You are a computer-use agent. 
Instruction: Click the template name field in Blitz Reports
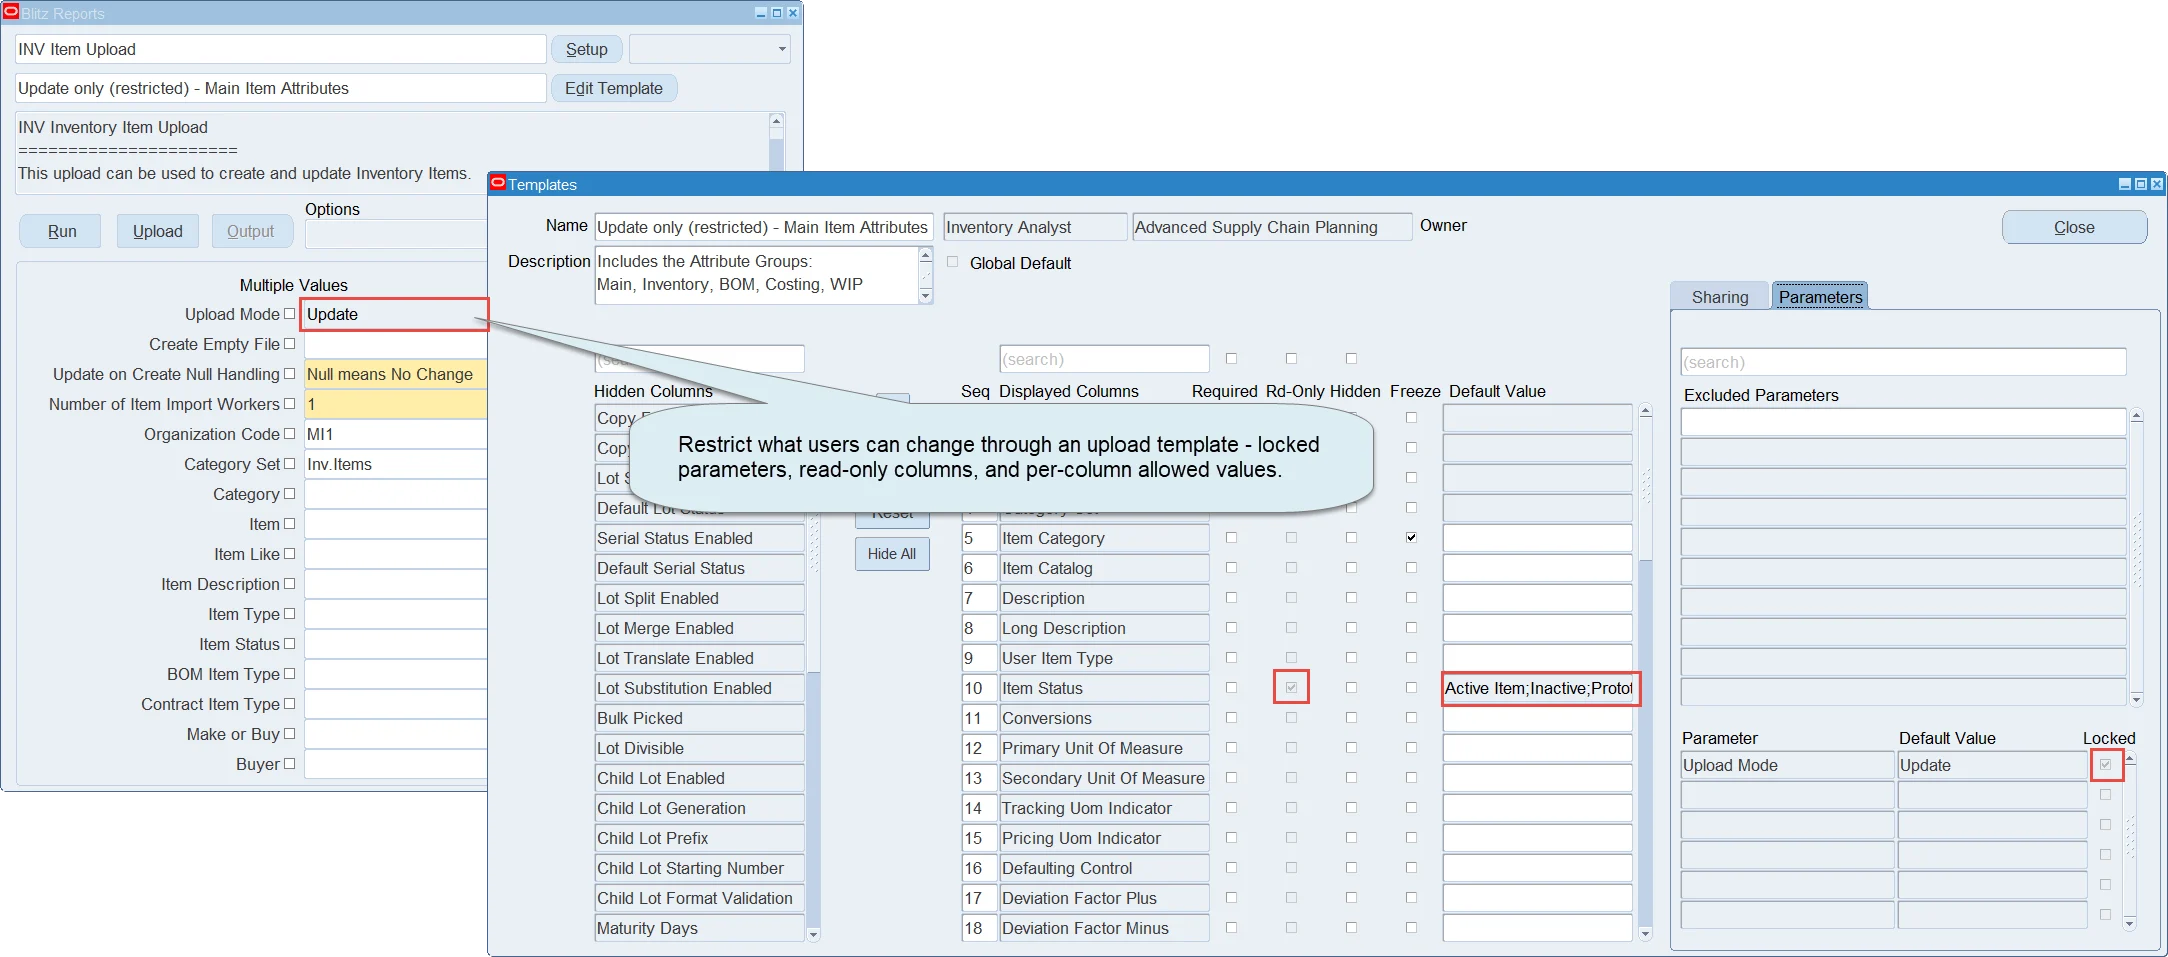click(x=280, y=88)
